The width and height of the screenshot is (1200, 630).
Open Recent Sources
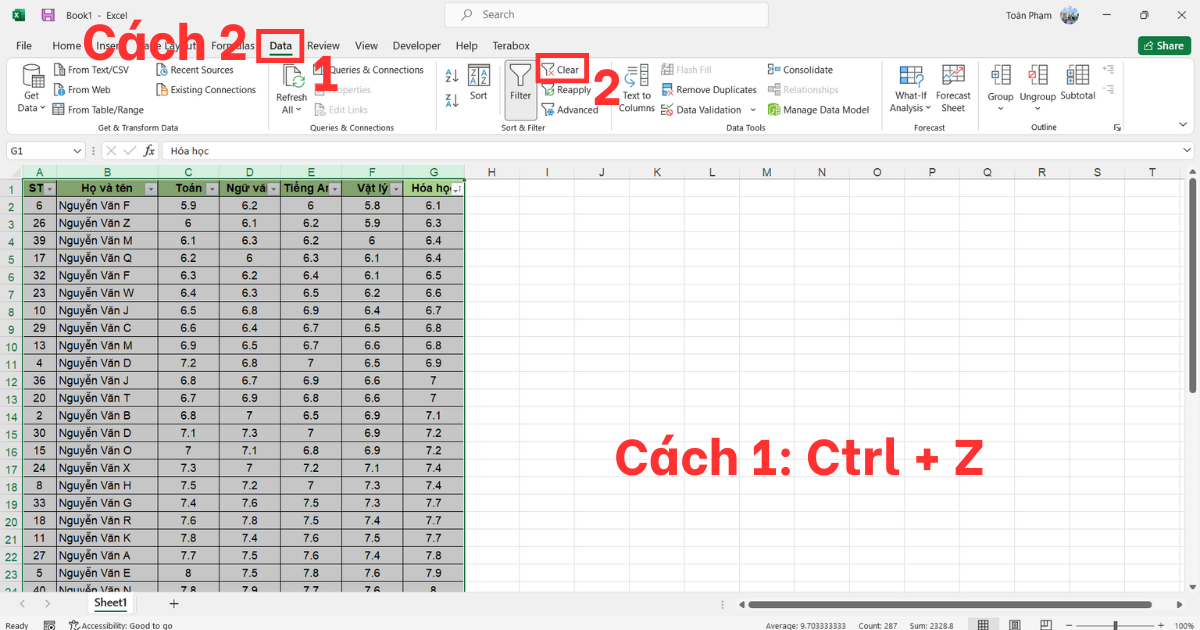tap(195, 70)
